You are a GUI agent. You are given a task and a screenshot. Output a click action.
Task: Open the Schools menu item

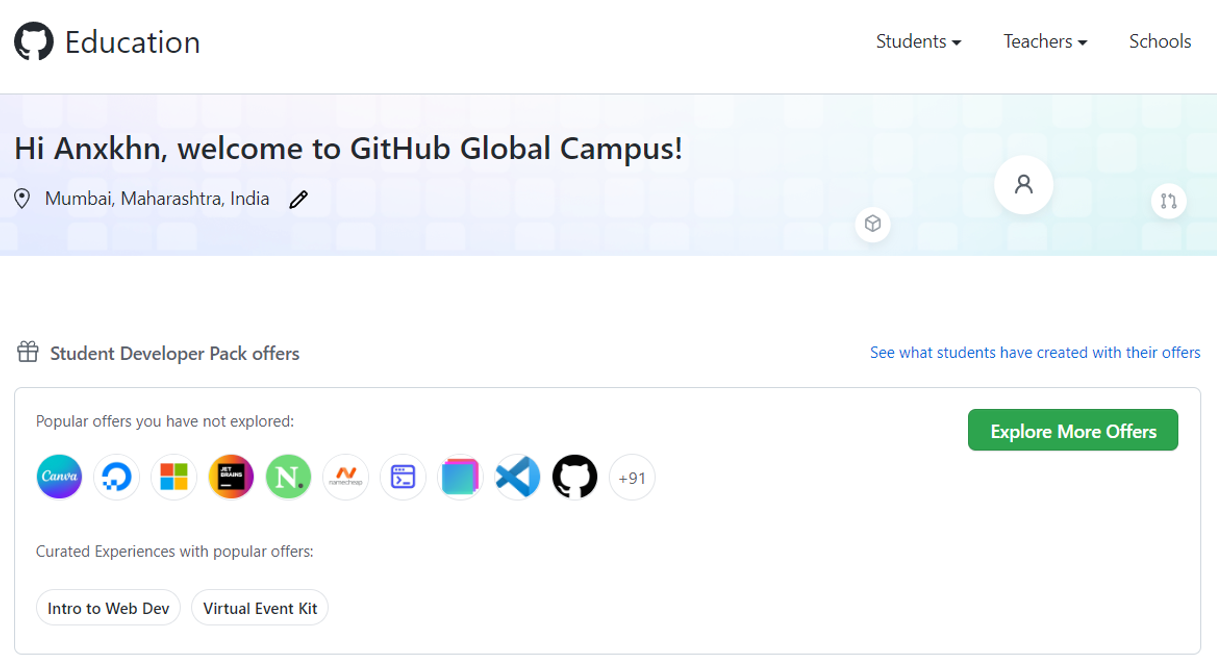(x=1160, y=42)
